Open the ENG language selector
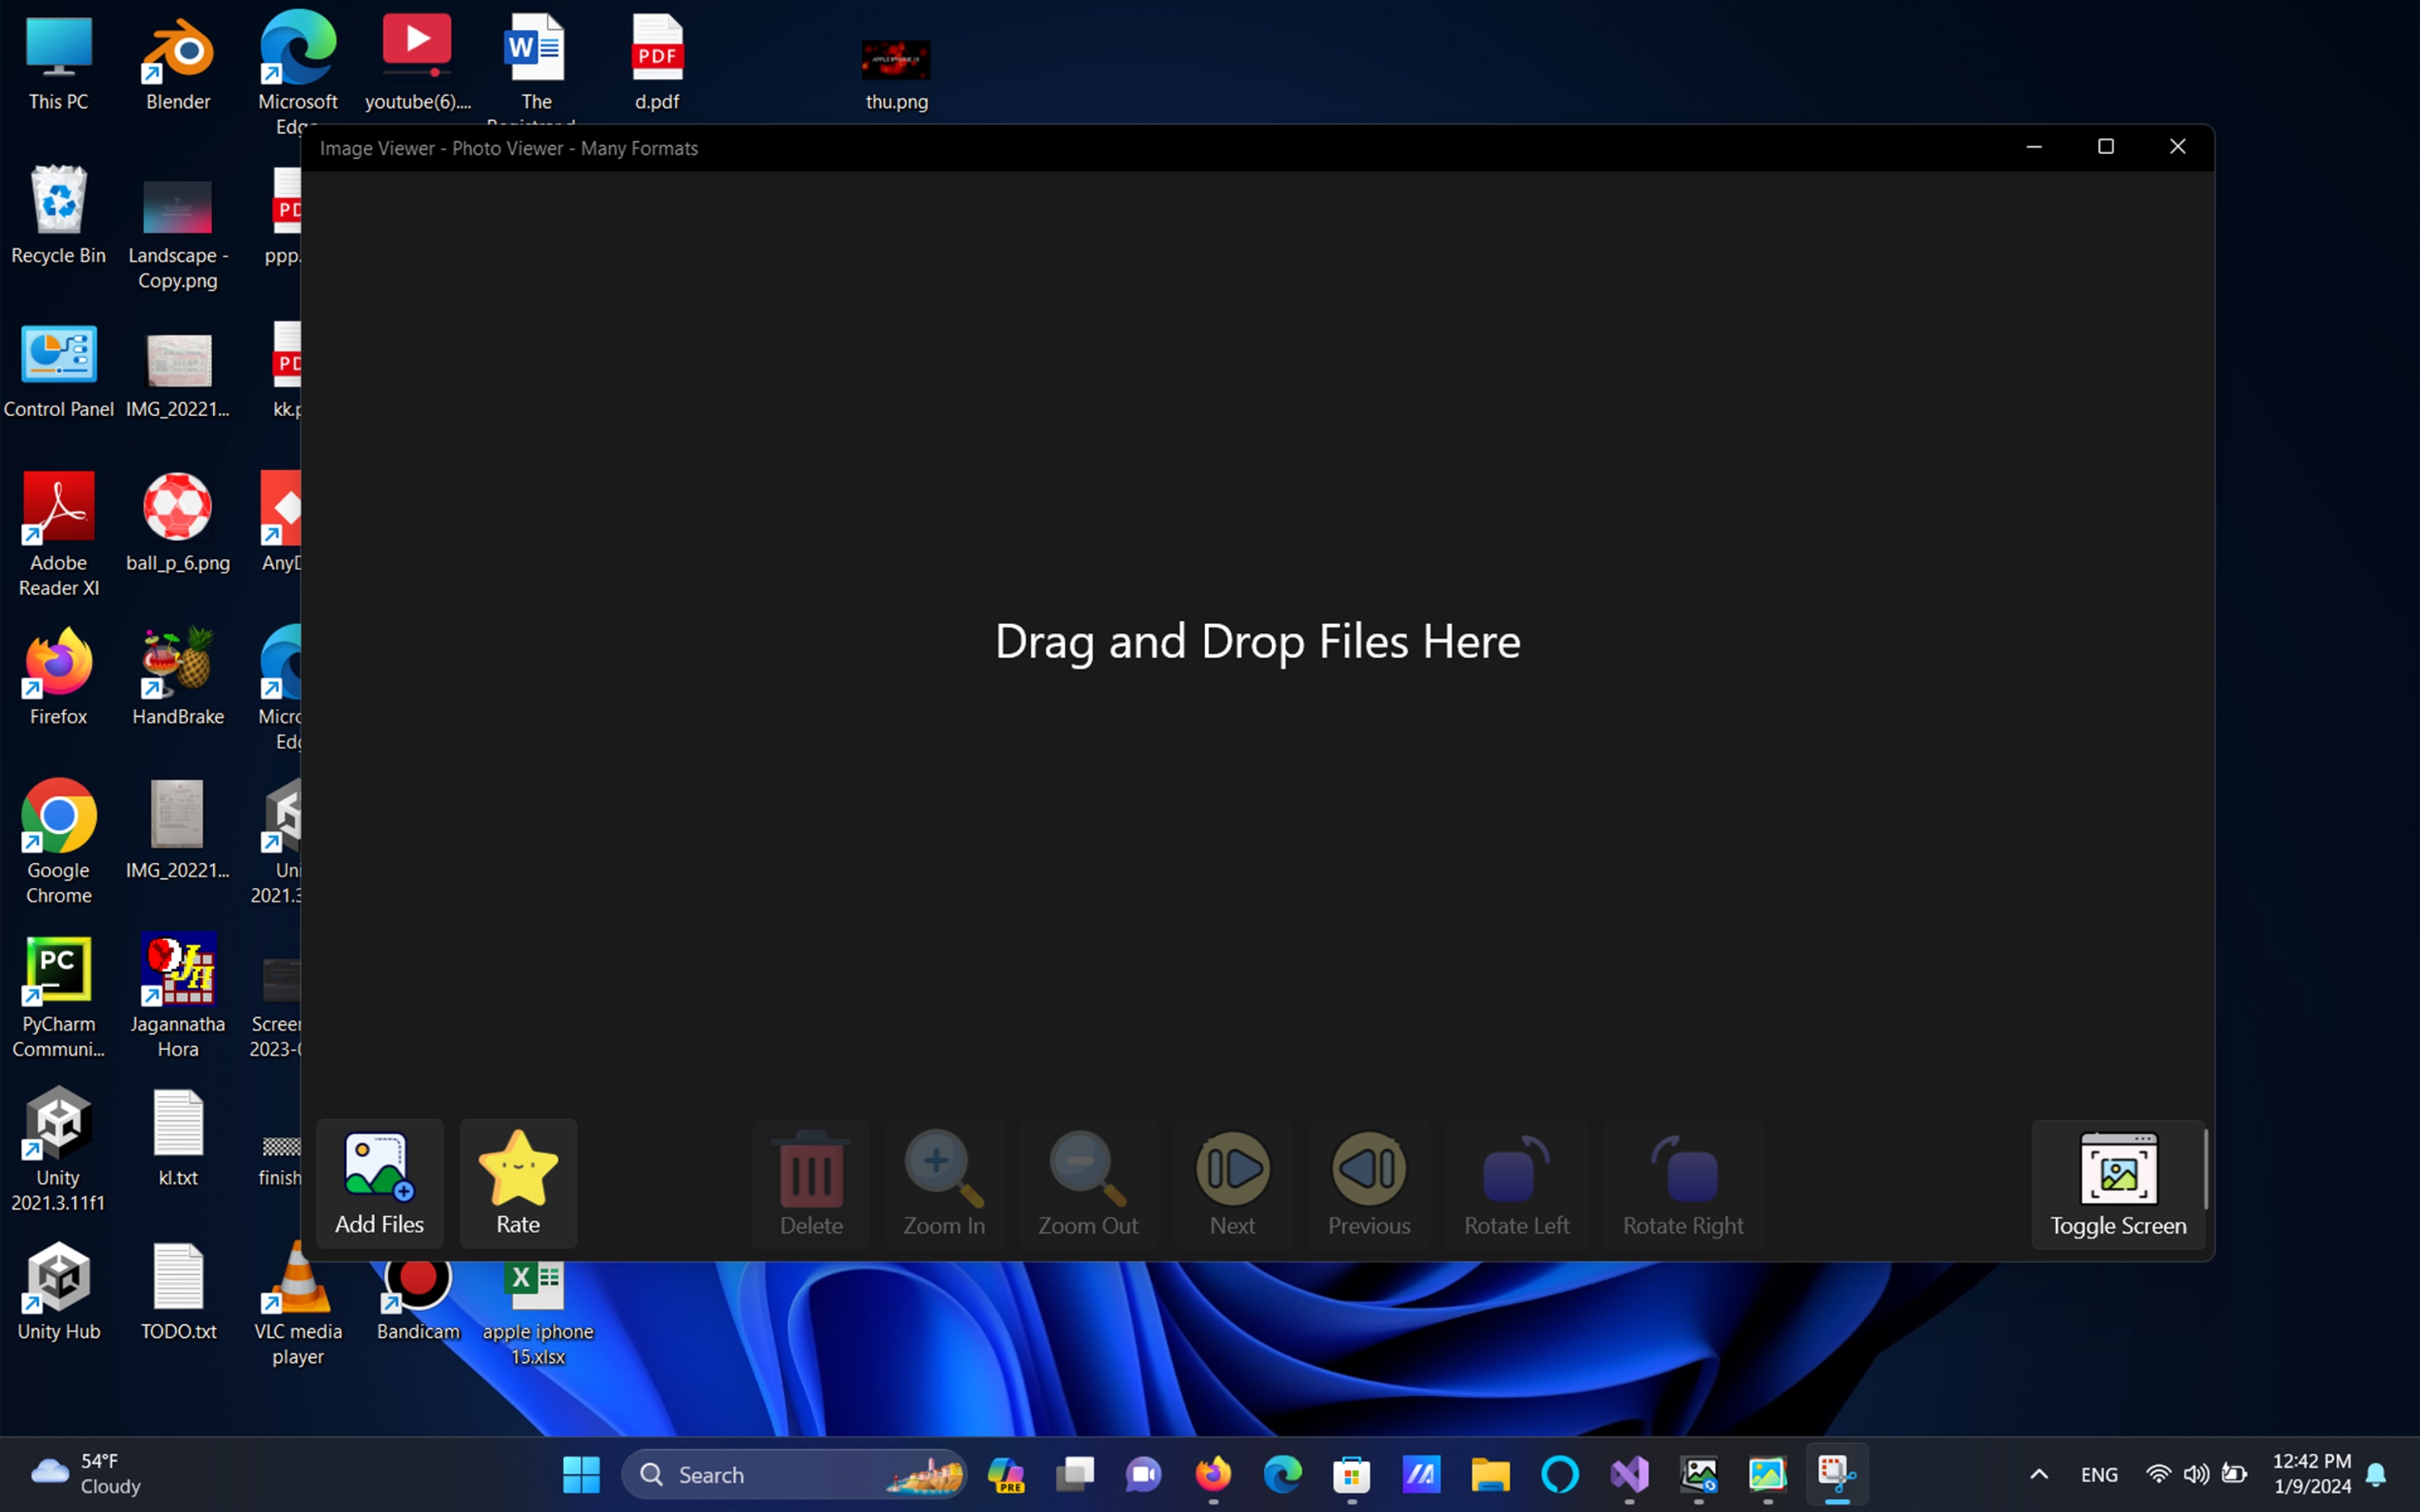The image size is (2420, 1512). tap(2098, 1474)
